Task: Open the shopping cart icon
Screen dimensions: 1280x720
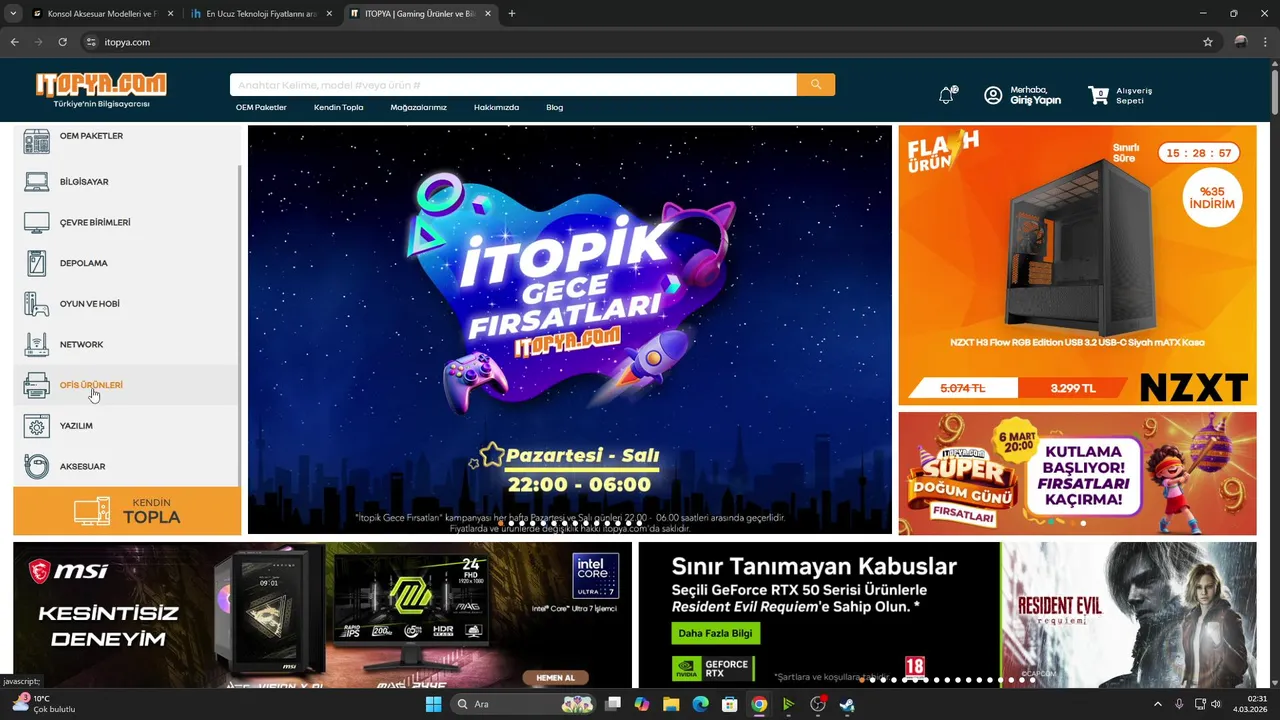Action: pos(1099,95)
